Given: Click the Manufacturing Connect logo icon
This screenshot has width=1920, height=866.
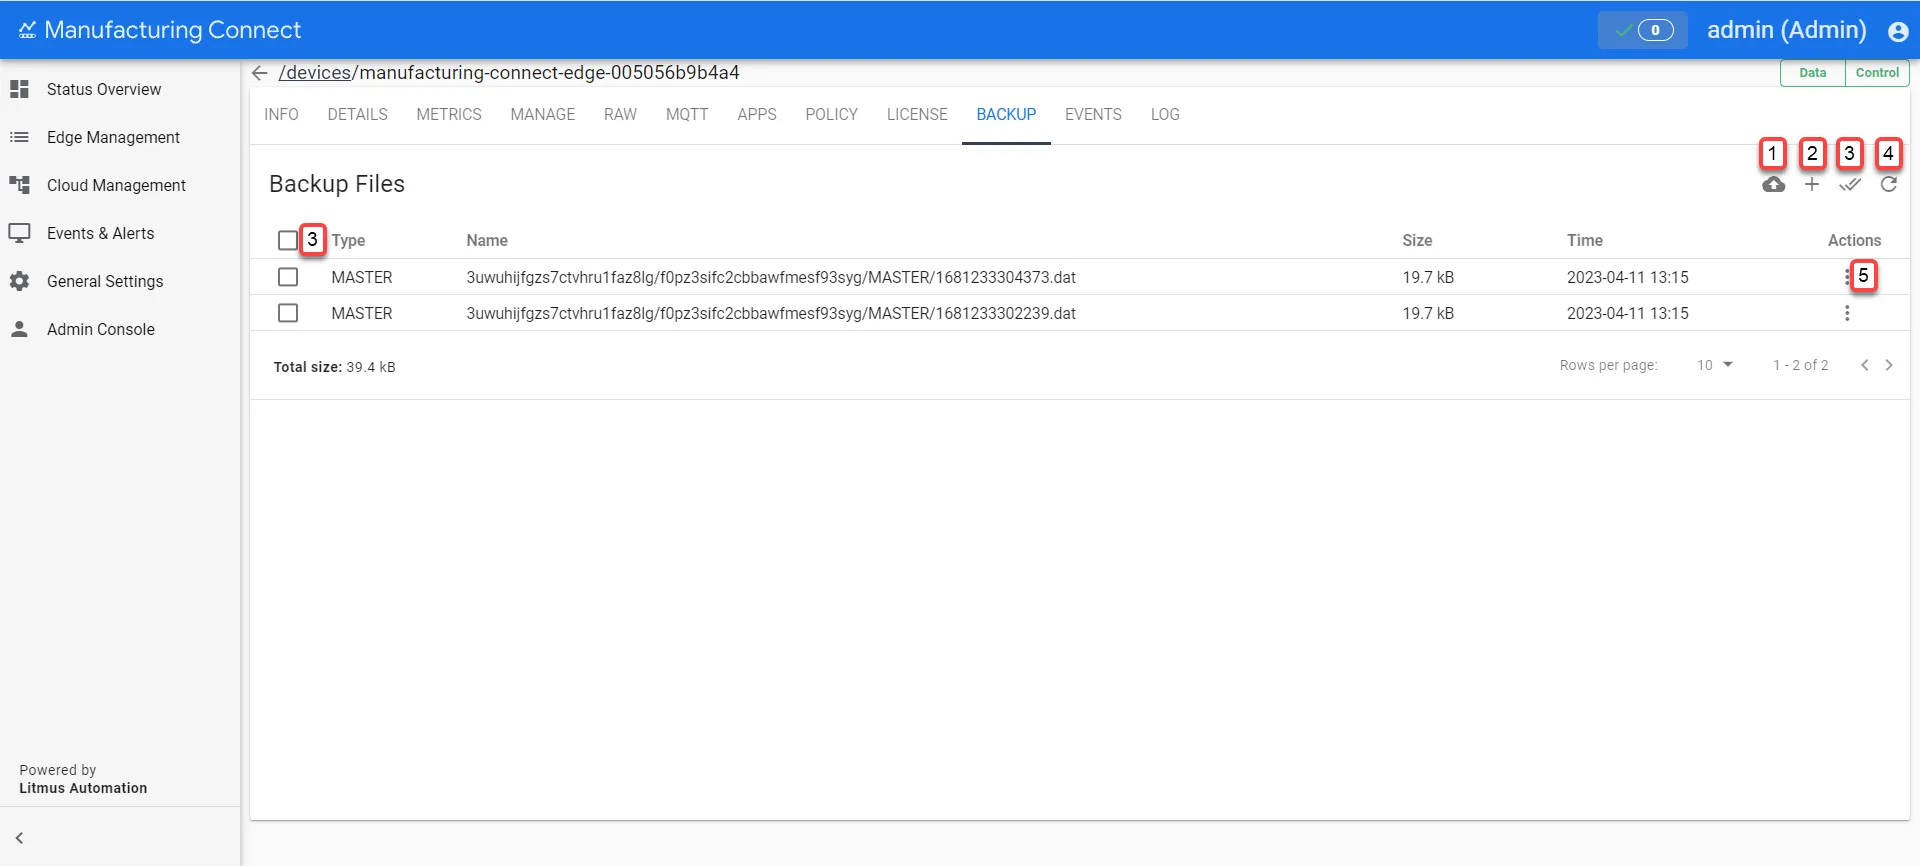Looking at the screenshot, I should pos(27,30).
